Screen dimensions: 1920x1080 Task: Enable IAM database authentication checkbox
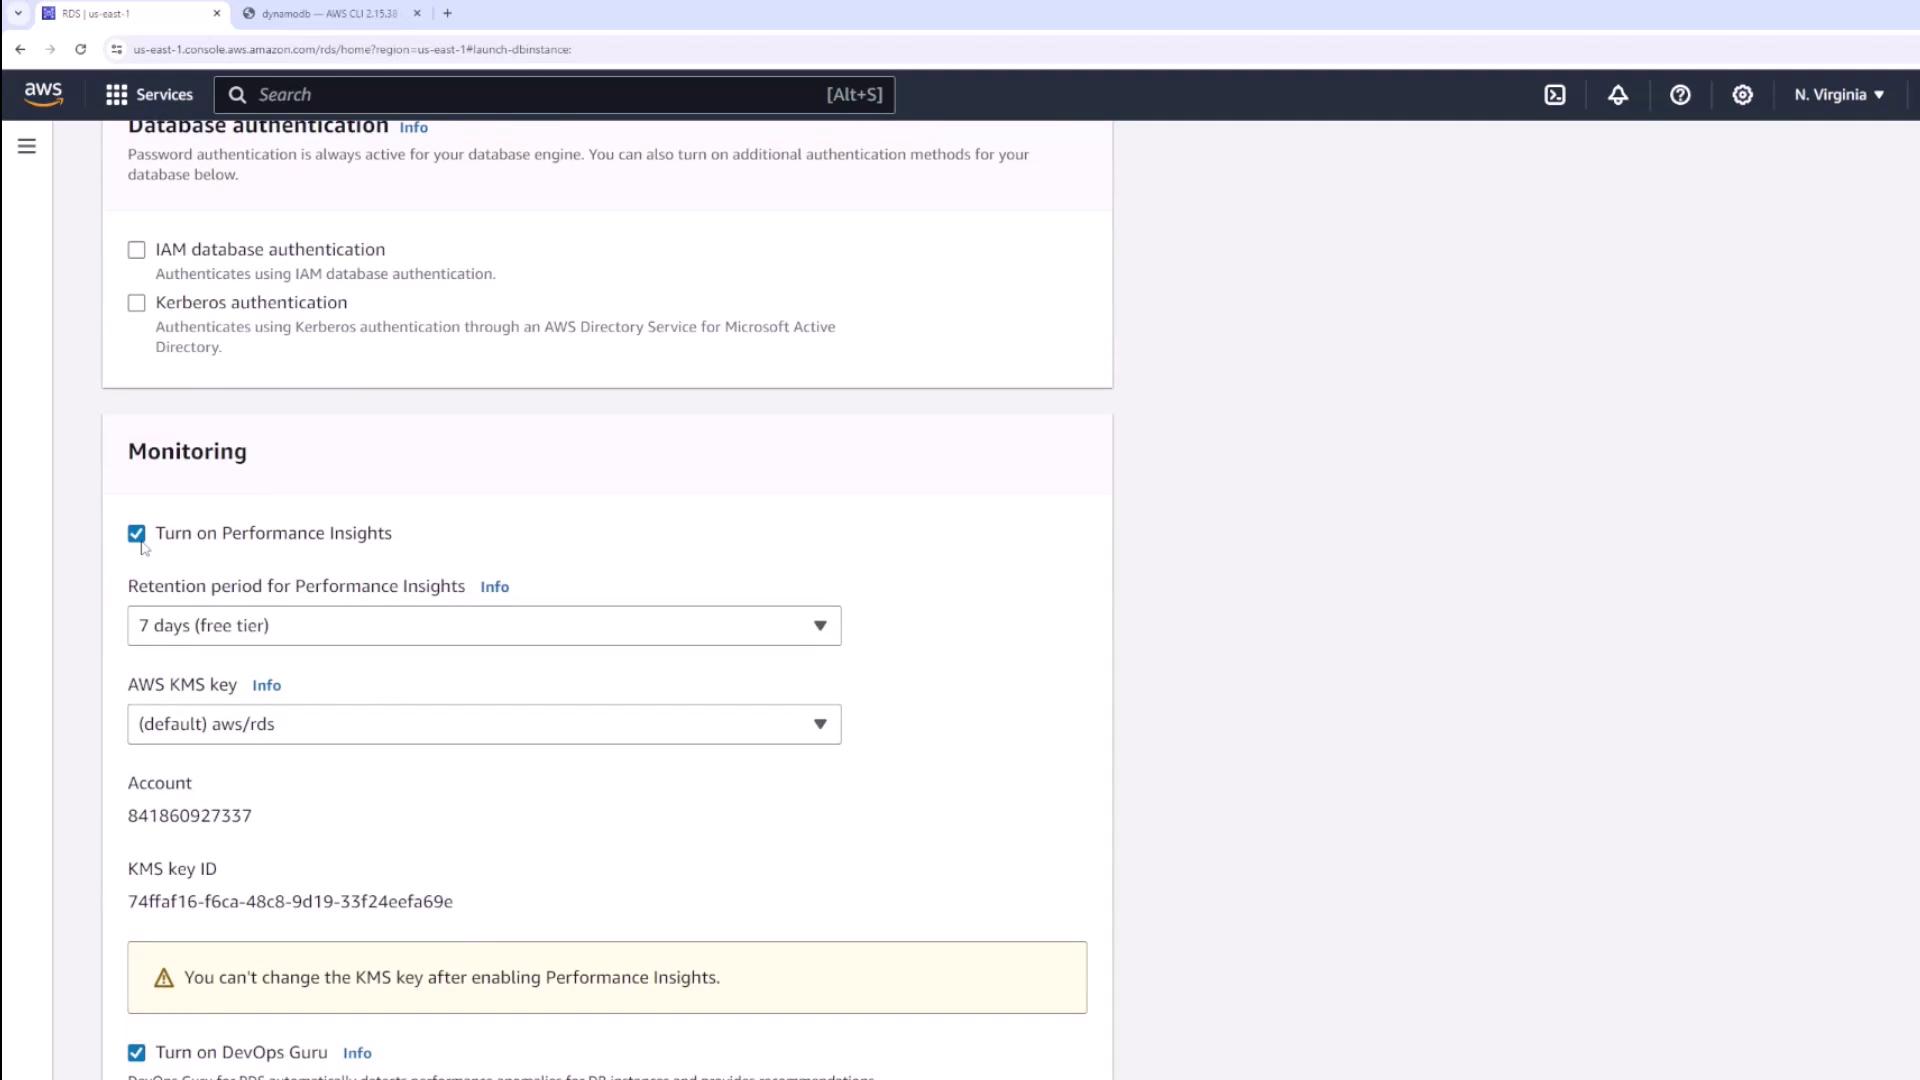[137, 250]
